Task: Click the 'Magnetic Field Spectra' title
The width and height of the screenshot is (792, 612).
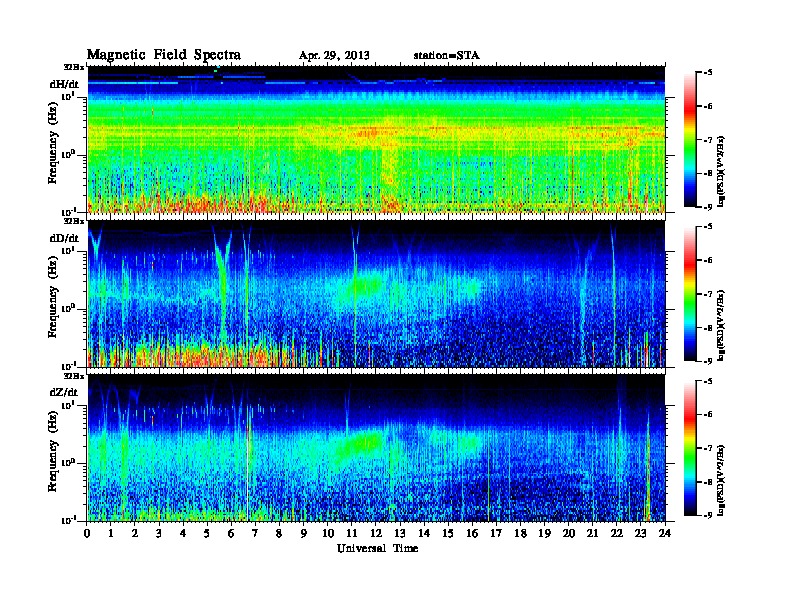Action: pyautogui.click(x=164, y=55)
